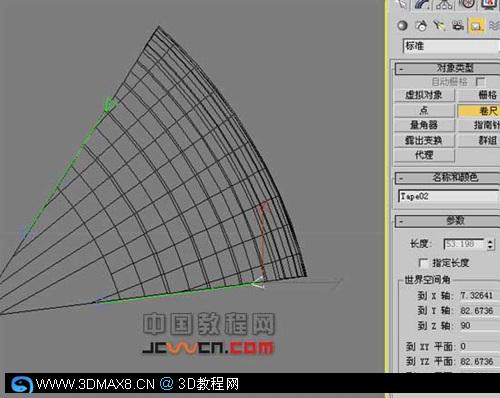Enable the 指定长度 checkbox
Image resolution: width=500 pixels, height=398 pixels.
coord(423,263)
